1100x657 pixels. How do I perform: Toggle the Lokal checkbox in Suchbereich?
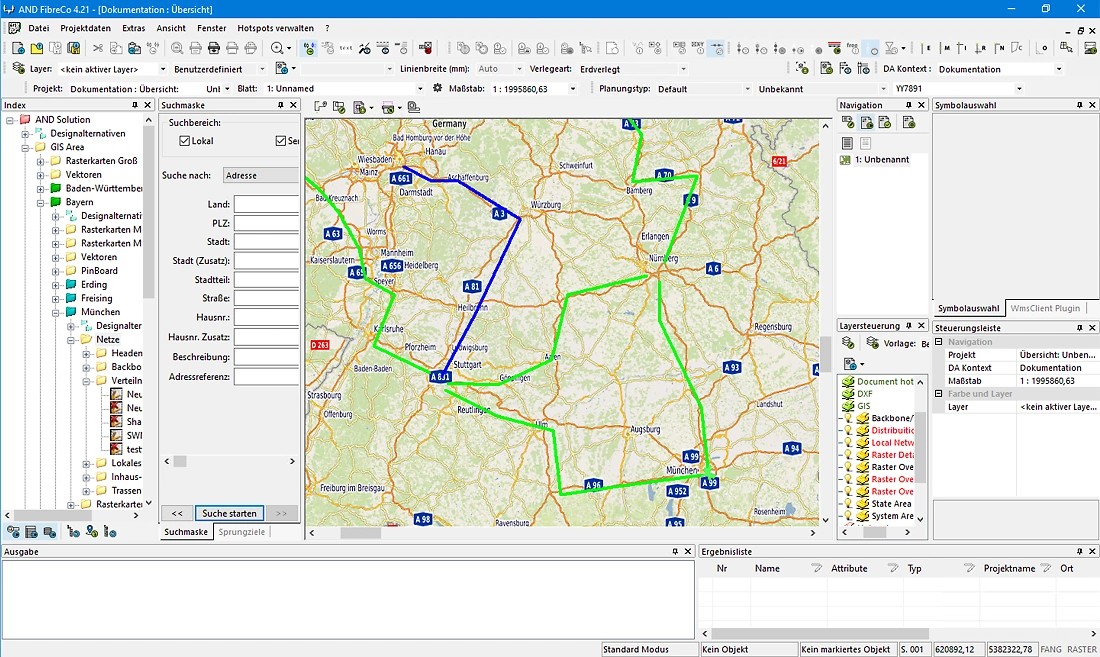tap(185, 141)
